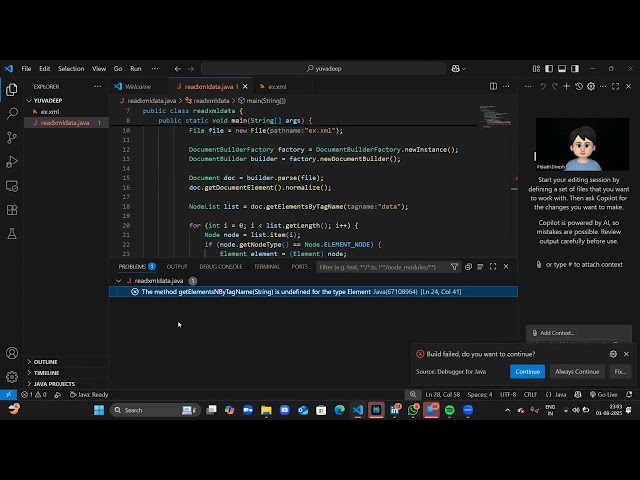Switch to the OUTPUT panel tab
Screen dimensions: 640x480
pos(177,267)
